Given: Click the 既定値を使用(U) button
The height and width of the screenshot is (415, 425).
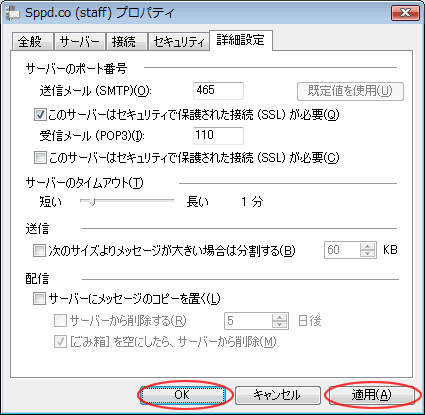Looking at the screenshot, I should [x=350, y=91].
